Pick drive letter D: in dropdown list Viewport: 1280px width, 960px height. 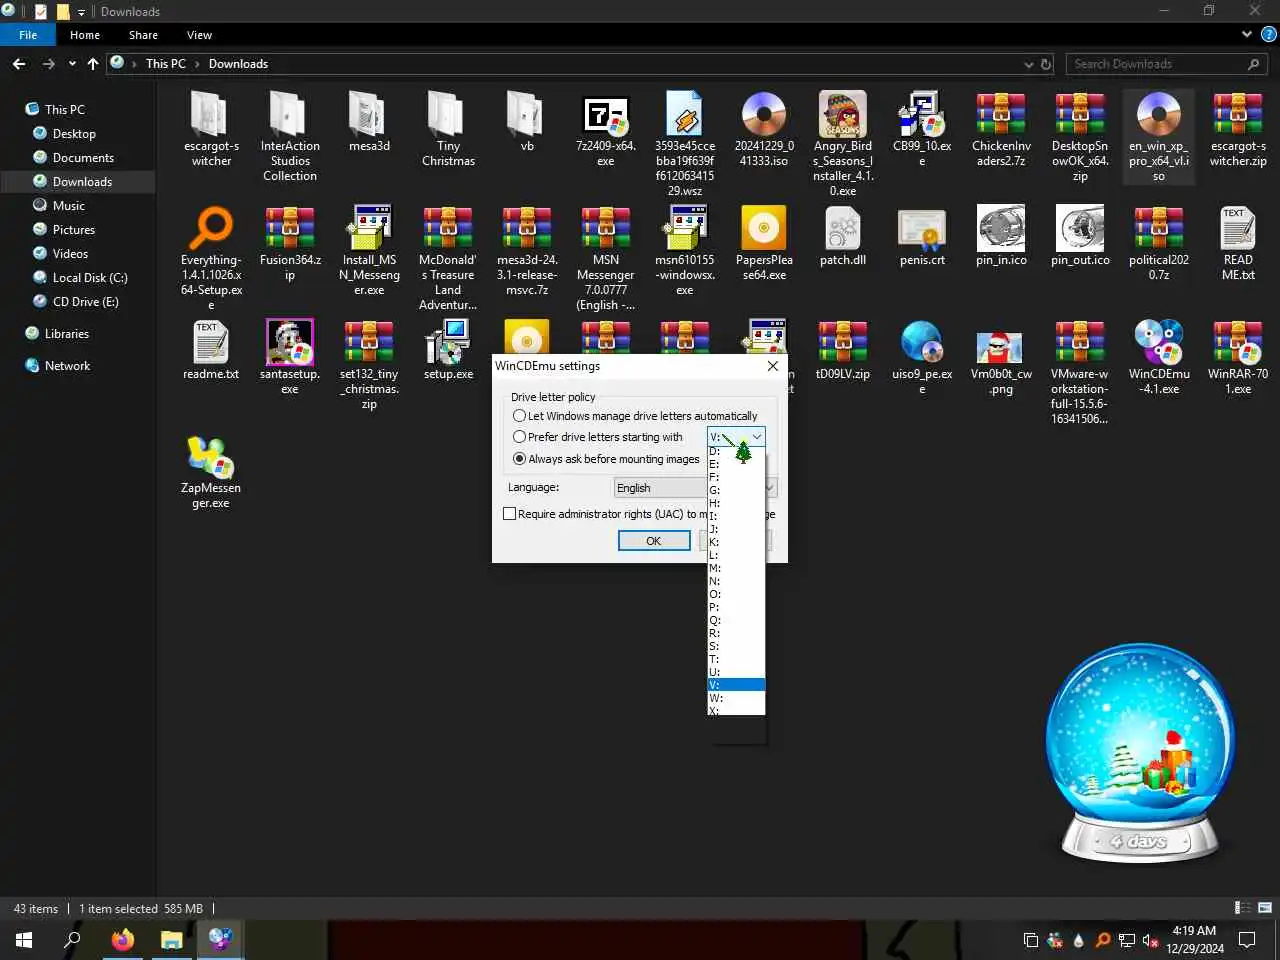tap(736, 451)
